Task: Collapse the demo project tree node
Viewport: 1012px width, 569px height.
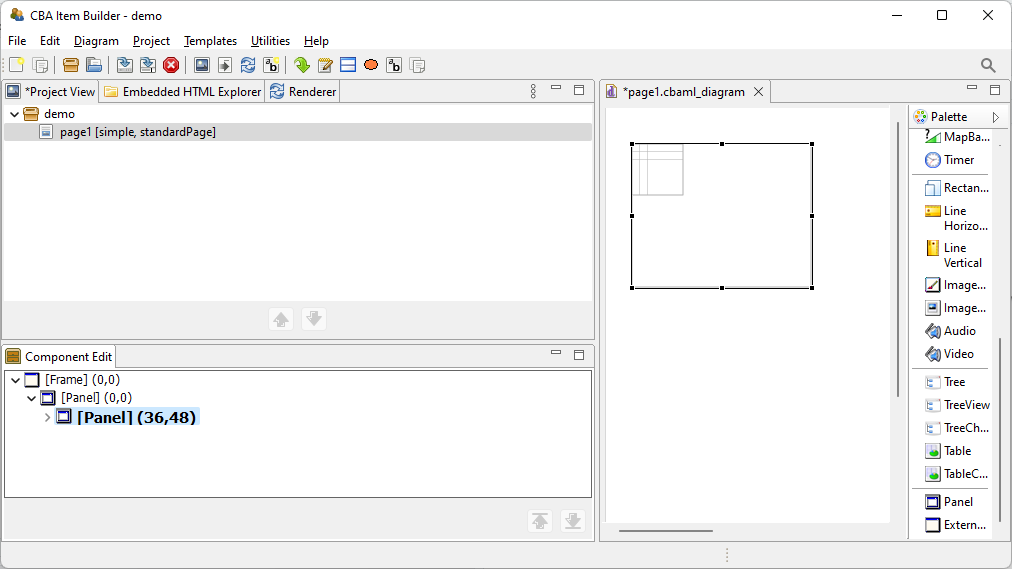Action: [x=14, y=114]
